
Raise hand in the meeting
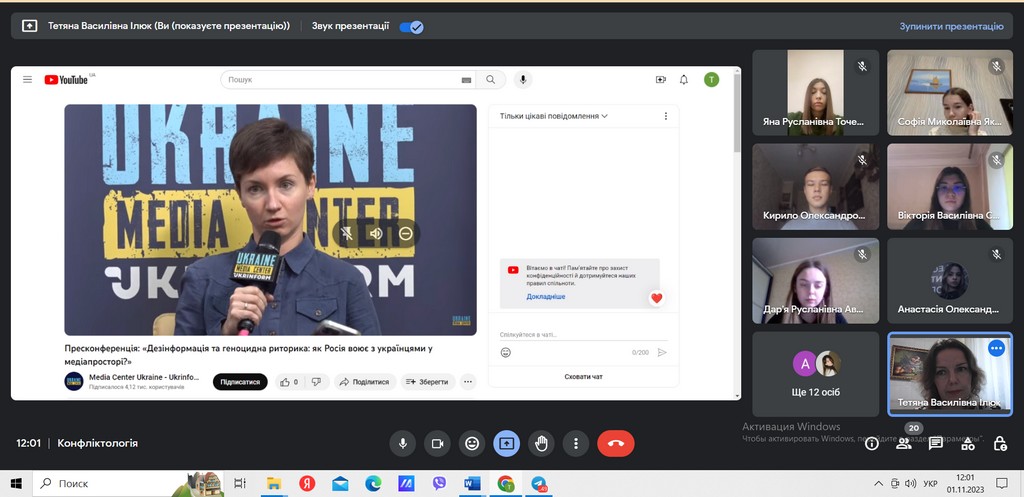(541, 443)
